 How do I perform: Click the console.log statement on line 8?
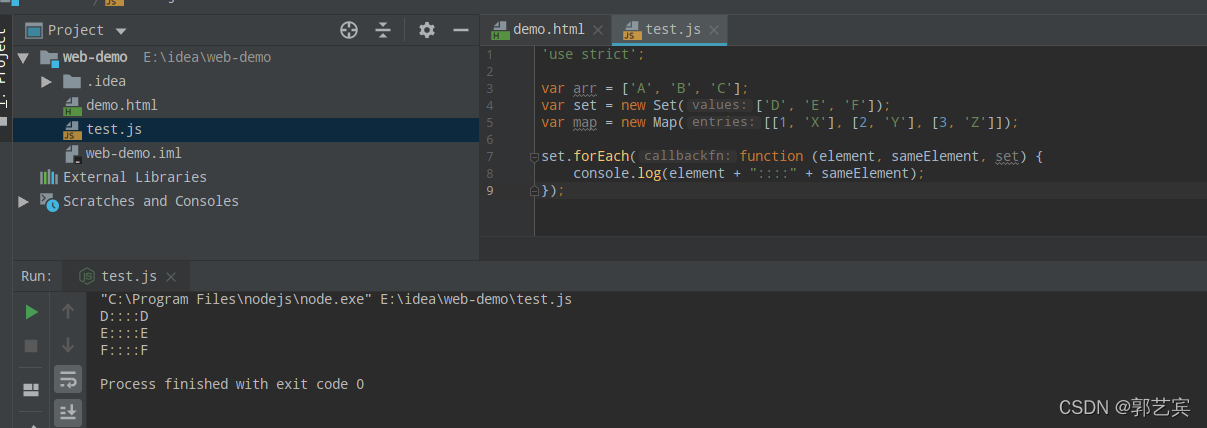(748, 174)
